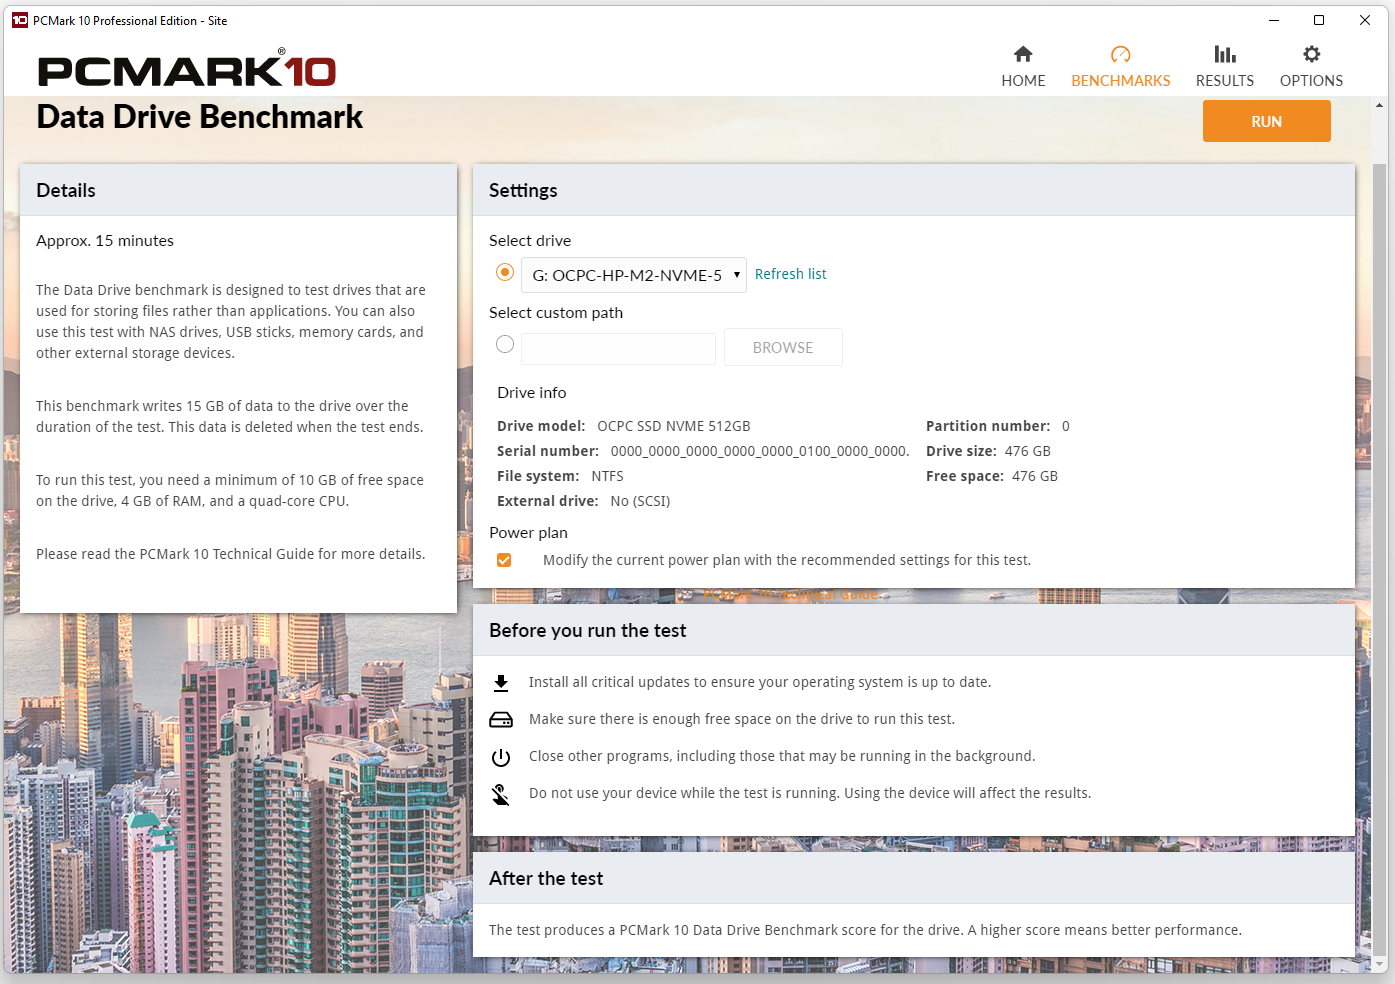
Task: Click the Drive info label
Action: [532, 393]
